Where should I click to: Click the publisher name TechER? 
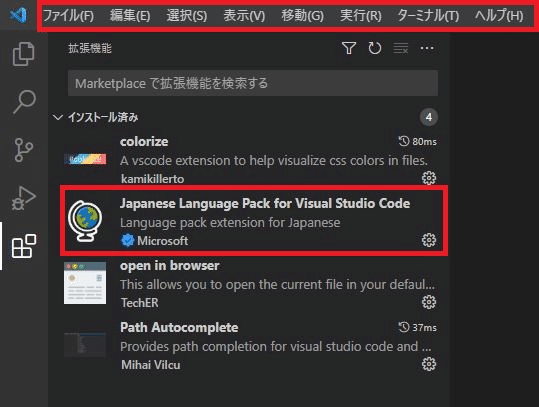140,303
